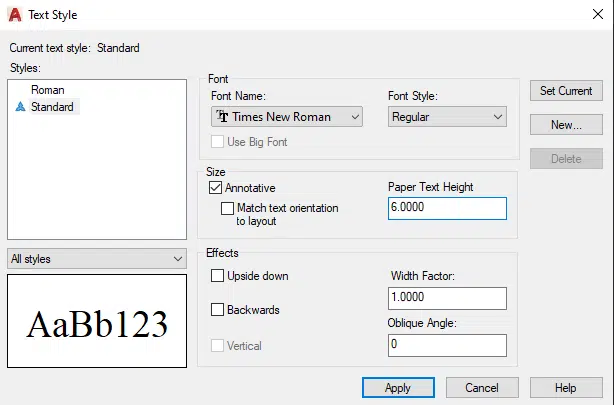The height and width of the screenshot is (405, 614).
Task: Open the Font Style dropdown
Action: coord(447,117)
